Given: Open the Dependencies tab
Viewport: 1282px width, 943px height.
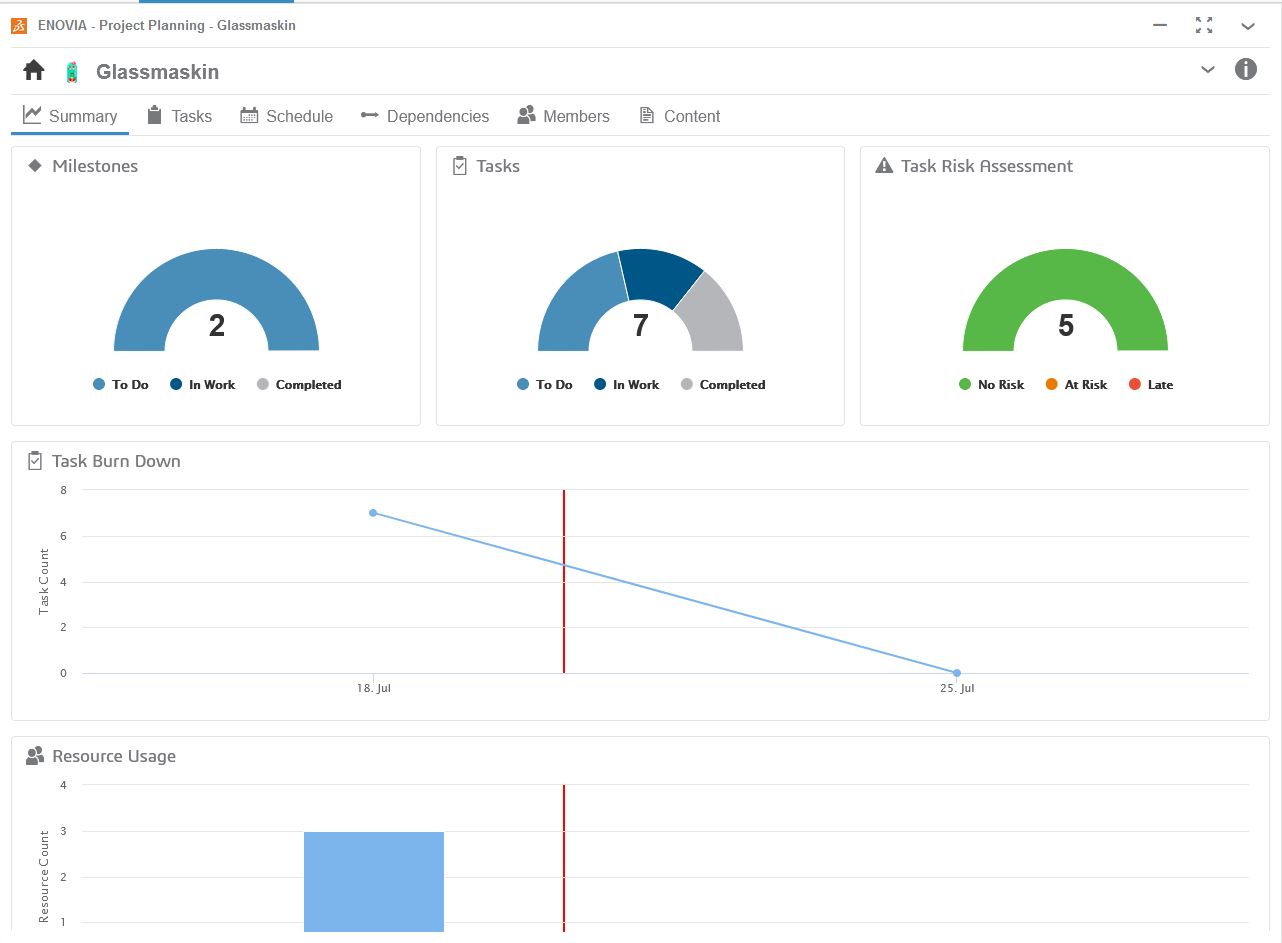Looking at the screenshot, I should tap(425, 116).
